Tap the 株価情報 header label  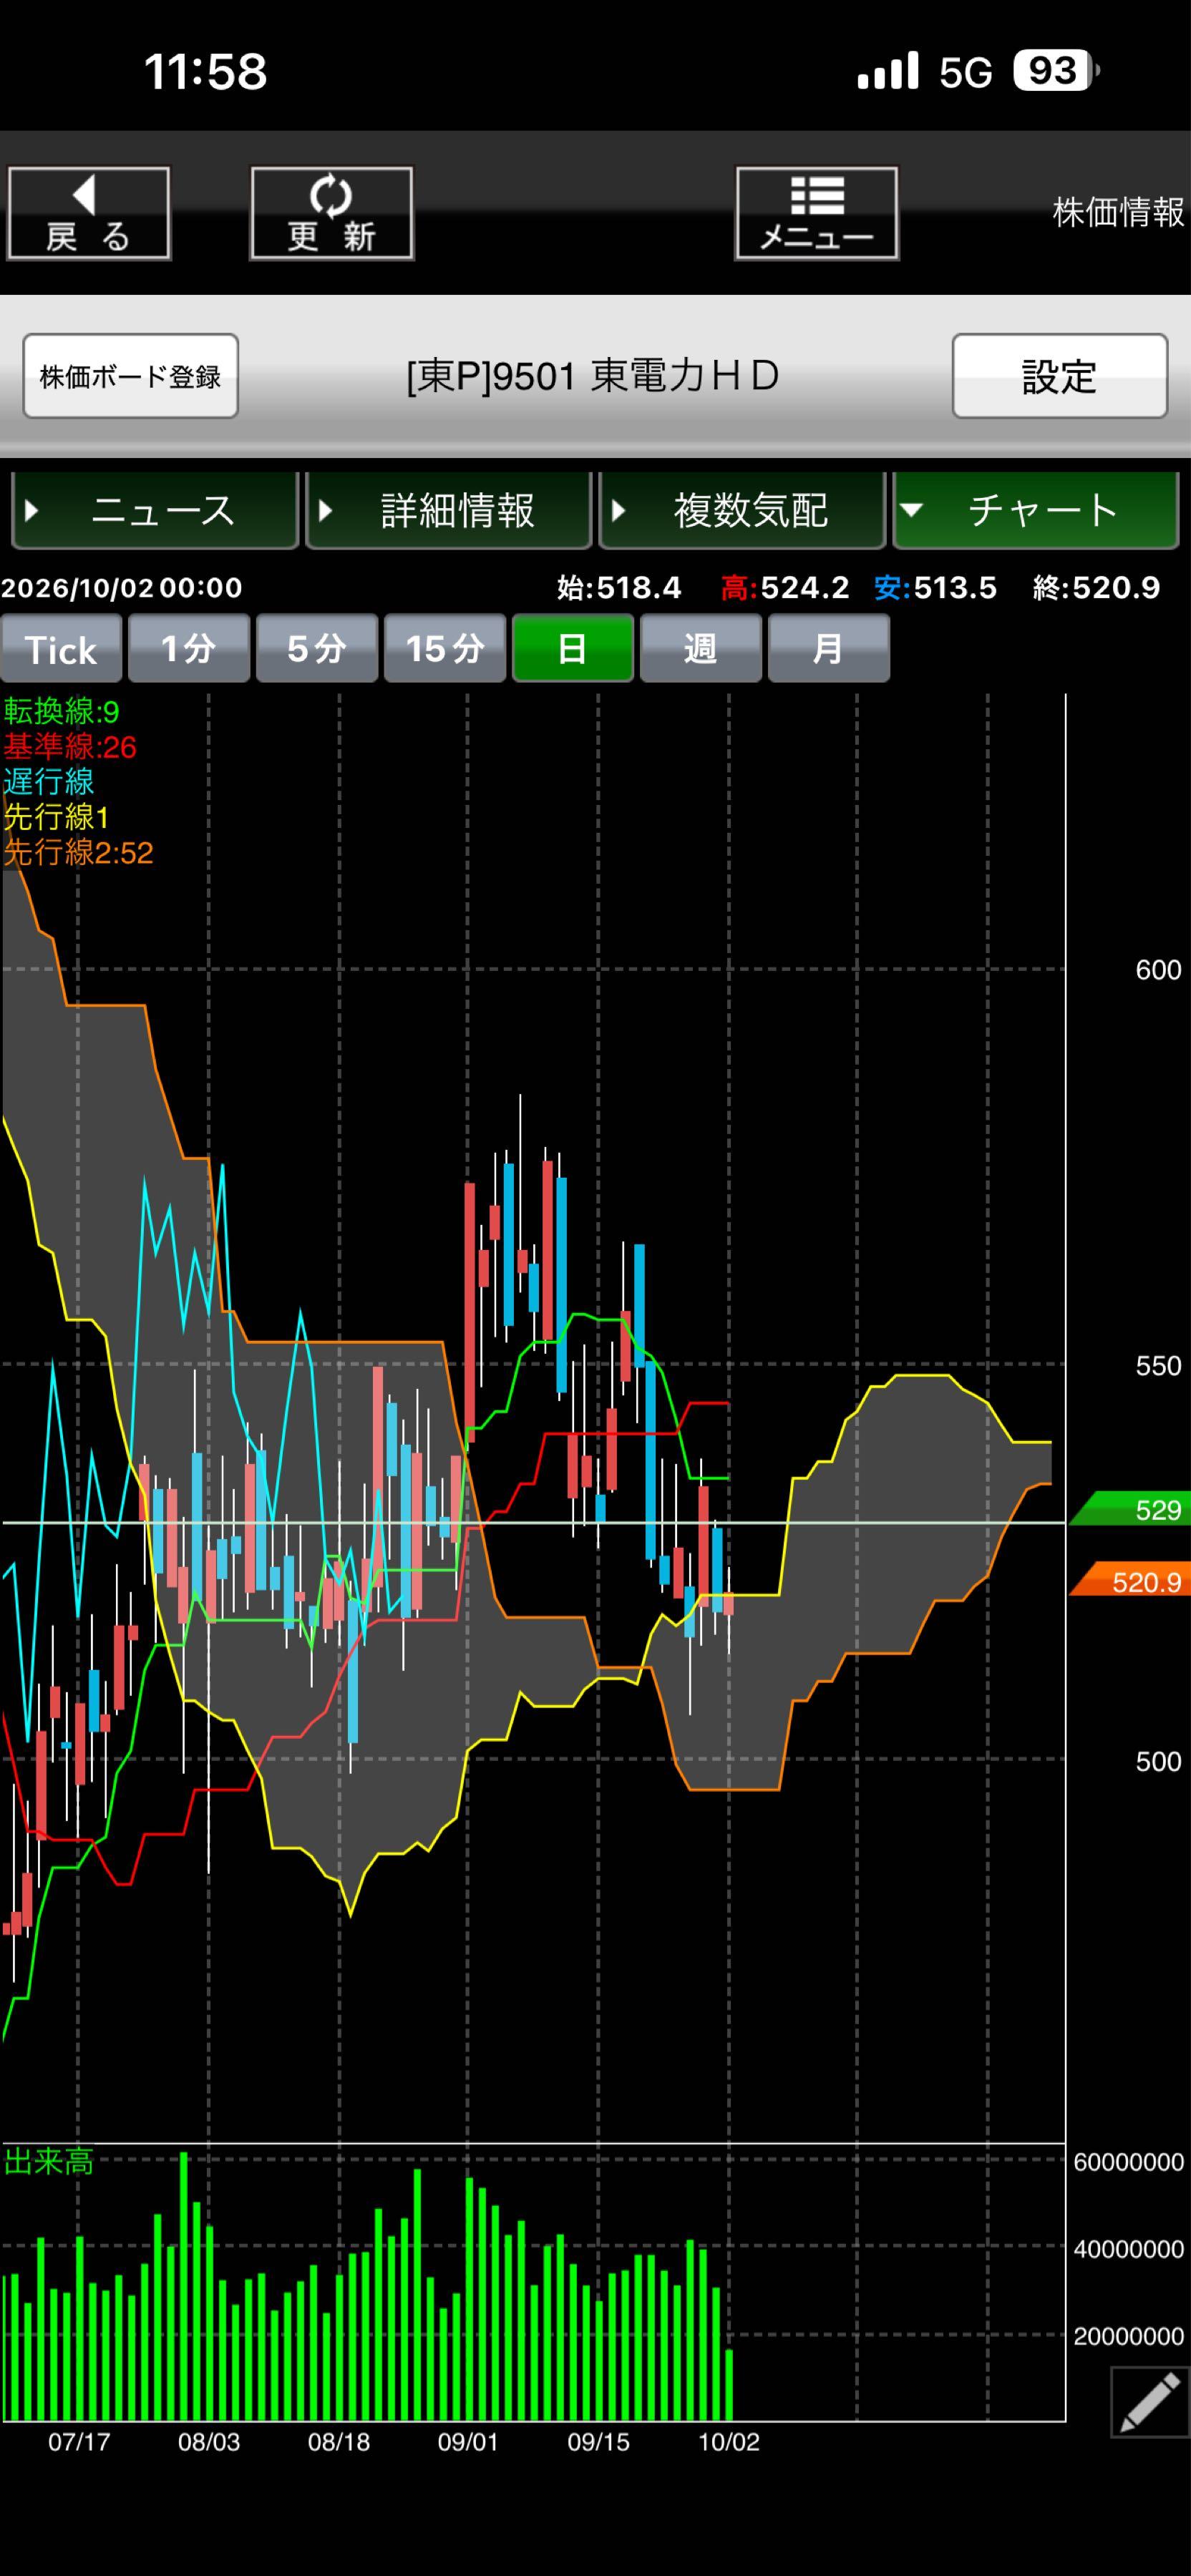pos(1119,212)
